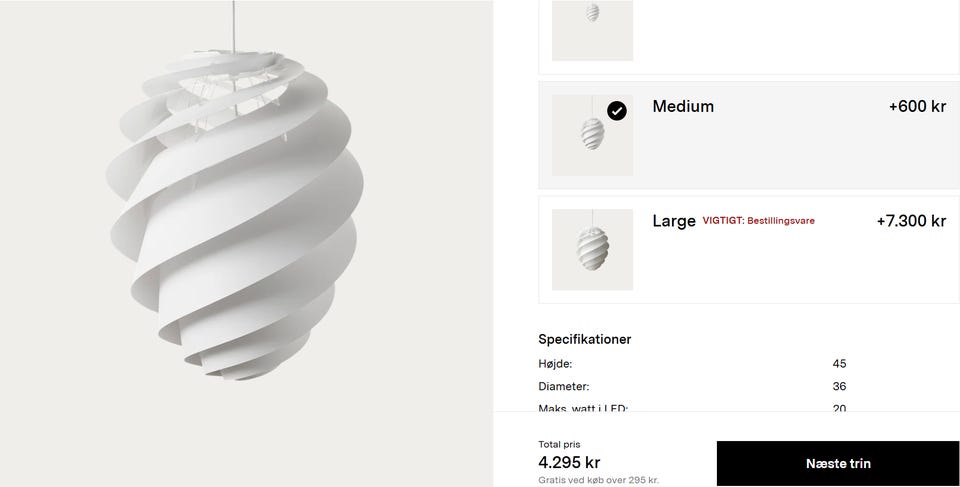Click the Gratis ved køb over 295 kr. text

pos(598,480)
